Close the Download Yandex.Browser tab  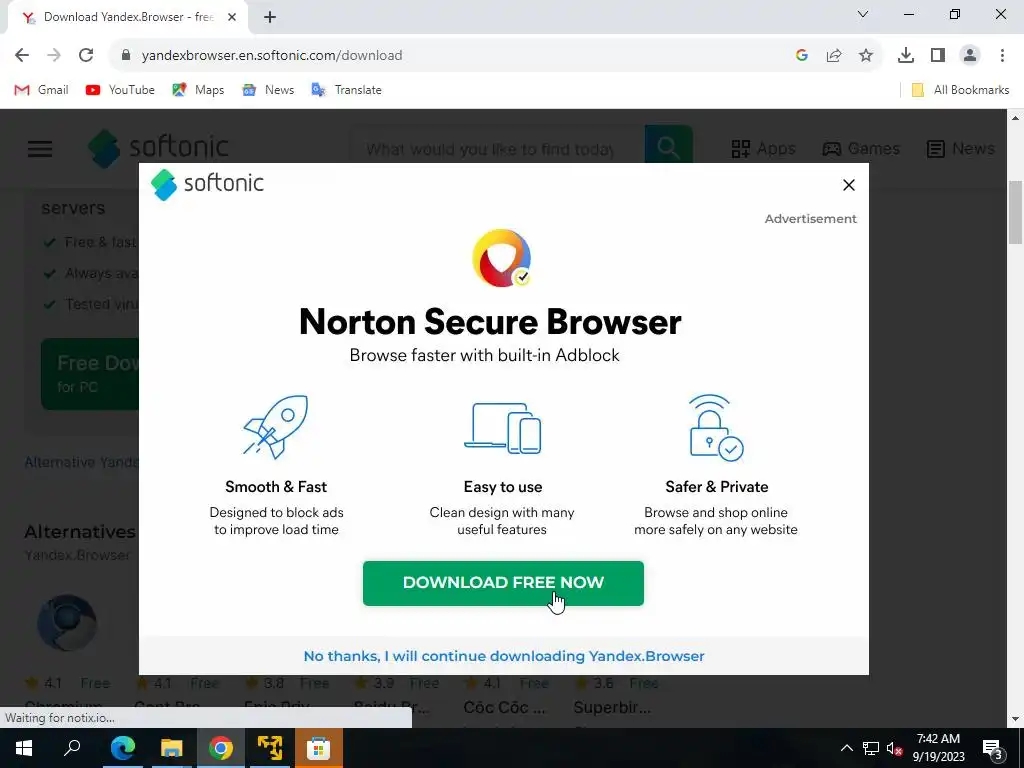point(232,18)
